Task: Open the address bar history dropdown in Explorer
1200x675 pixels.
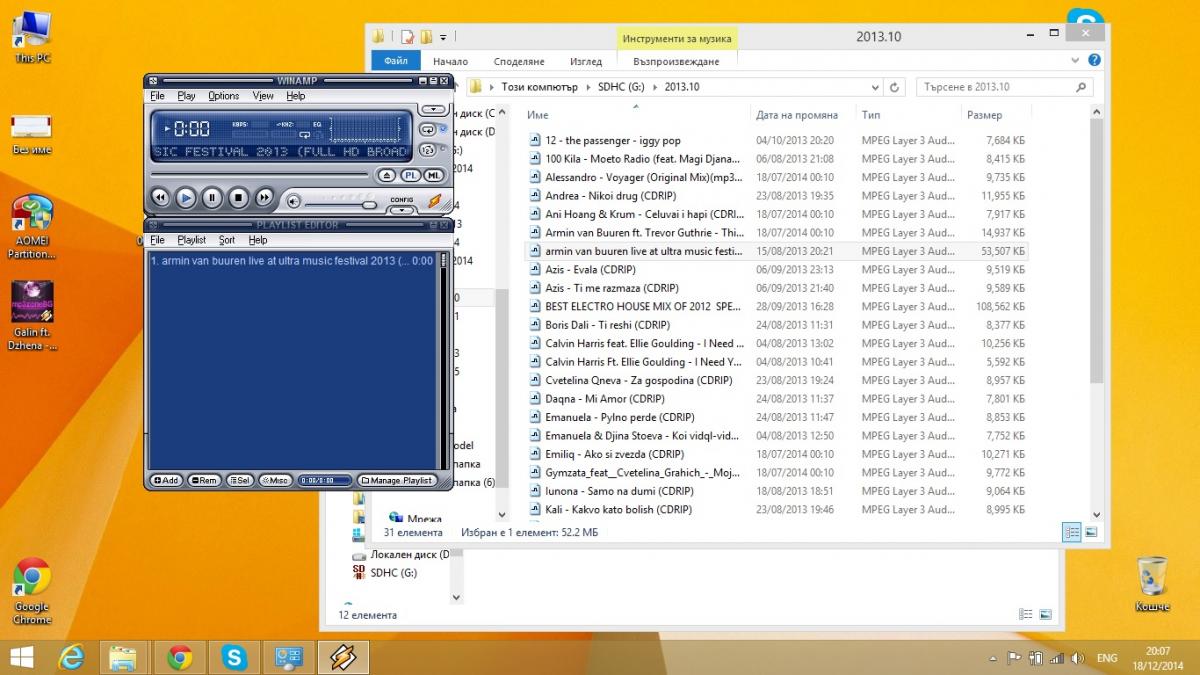Action: pyautogui.click(x=876, y=87)
